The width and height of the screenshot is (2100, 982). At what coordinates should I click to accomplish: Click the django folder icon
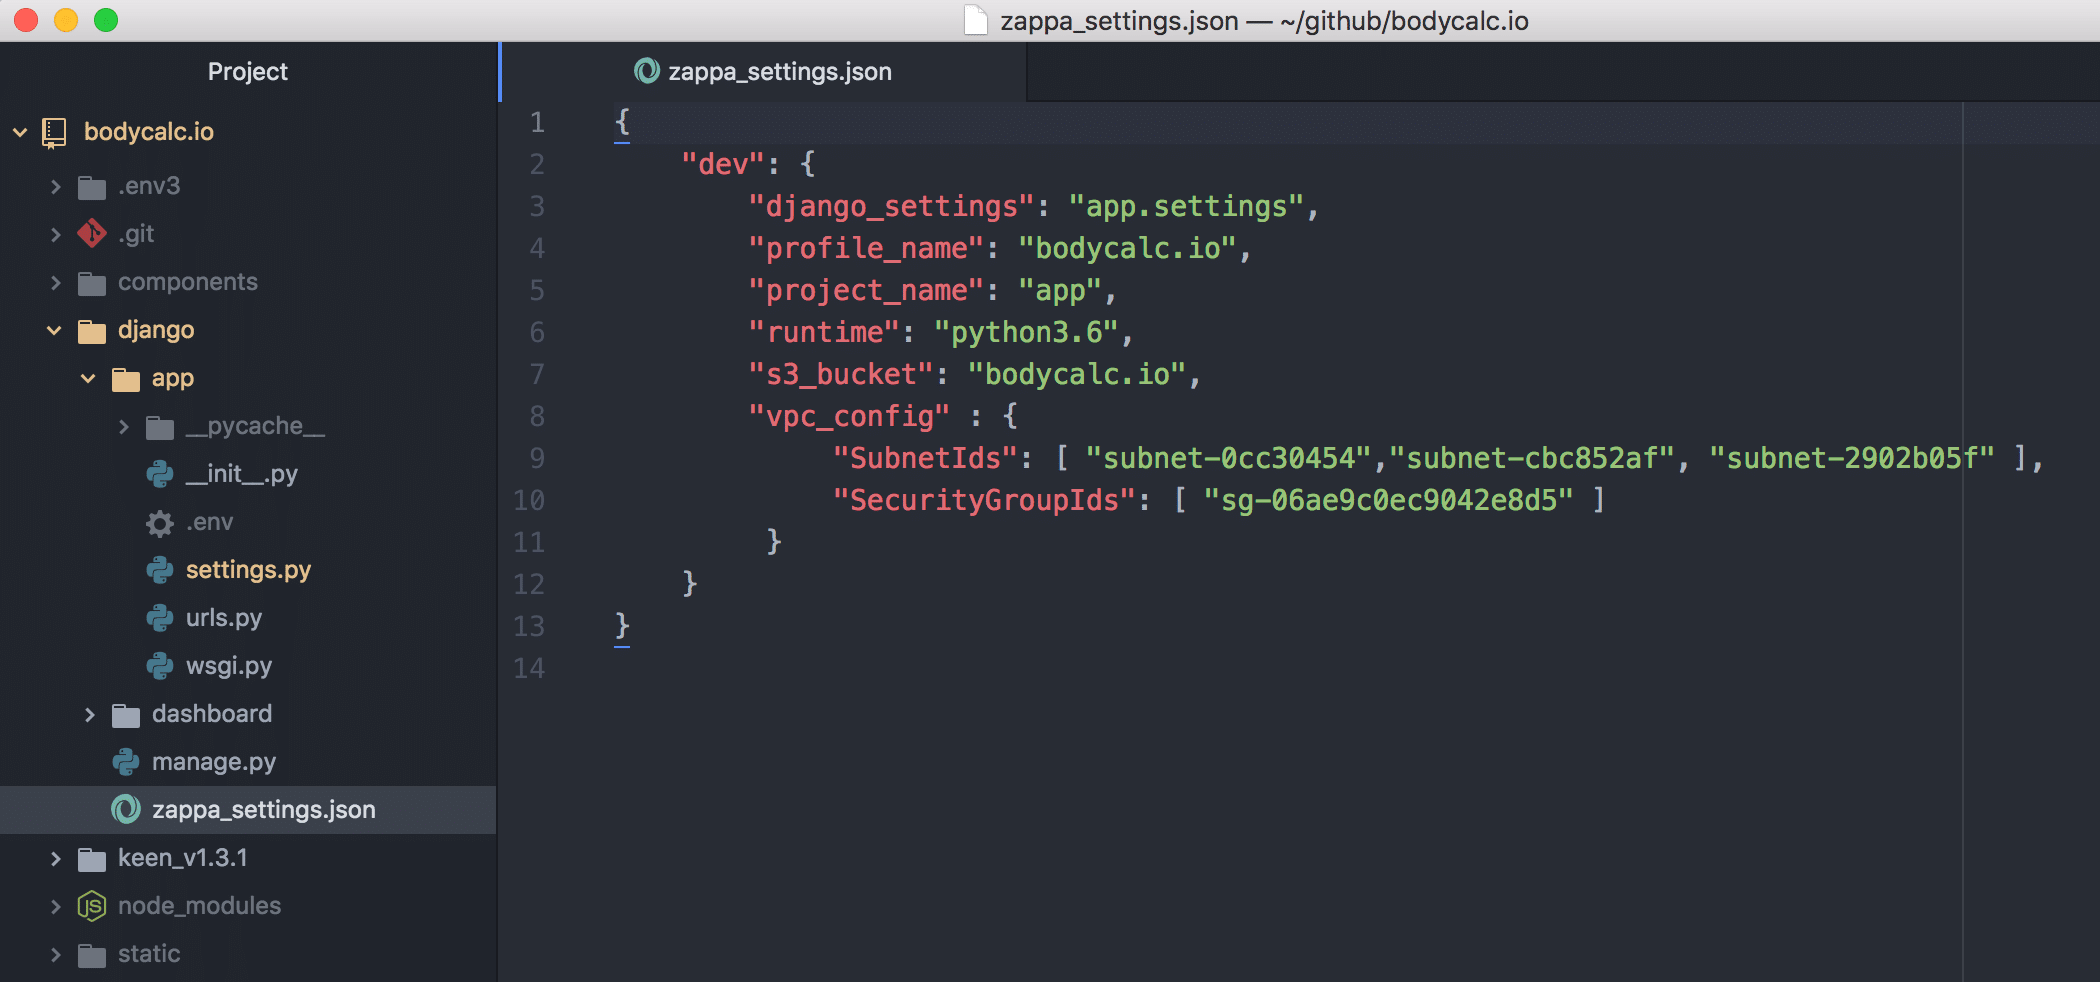(92, 331)
